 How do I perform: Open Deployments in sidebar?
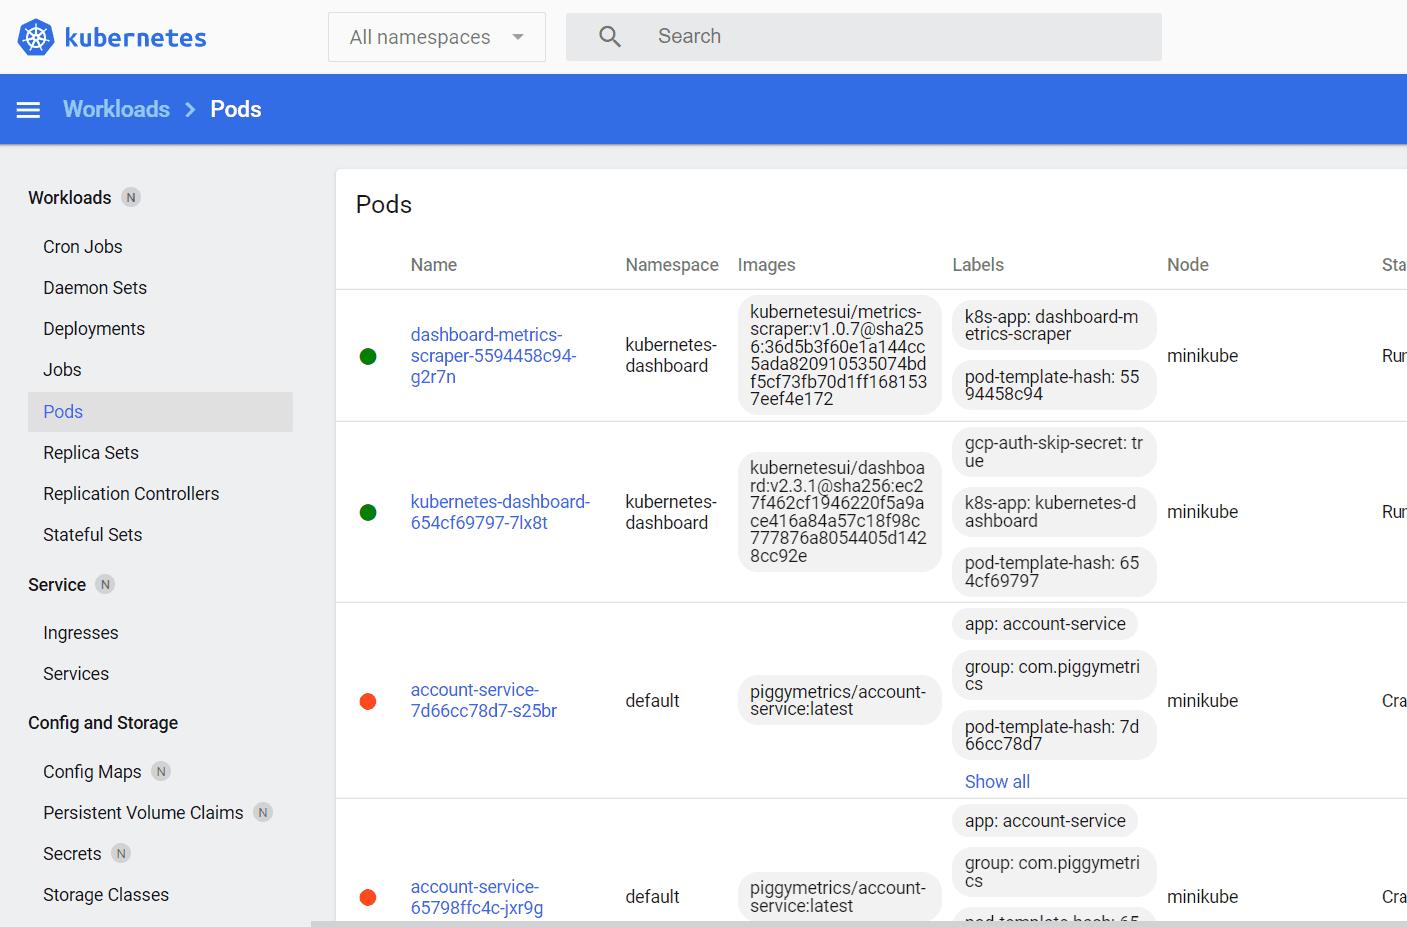point(94,329)
